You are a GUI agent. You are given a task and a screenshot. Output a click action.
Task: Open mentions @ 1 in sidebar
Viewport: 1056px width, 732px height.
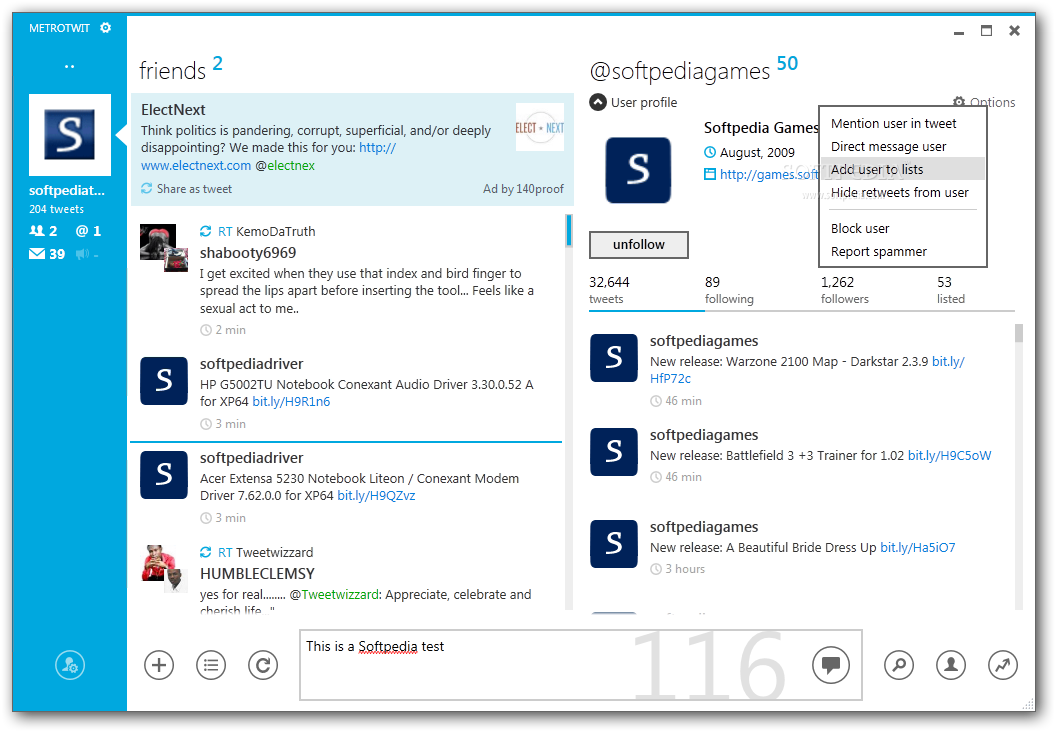coord(88,231)
